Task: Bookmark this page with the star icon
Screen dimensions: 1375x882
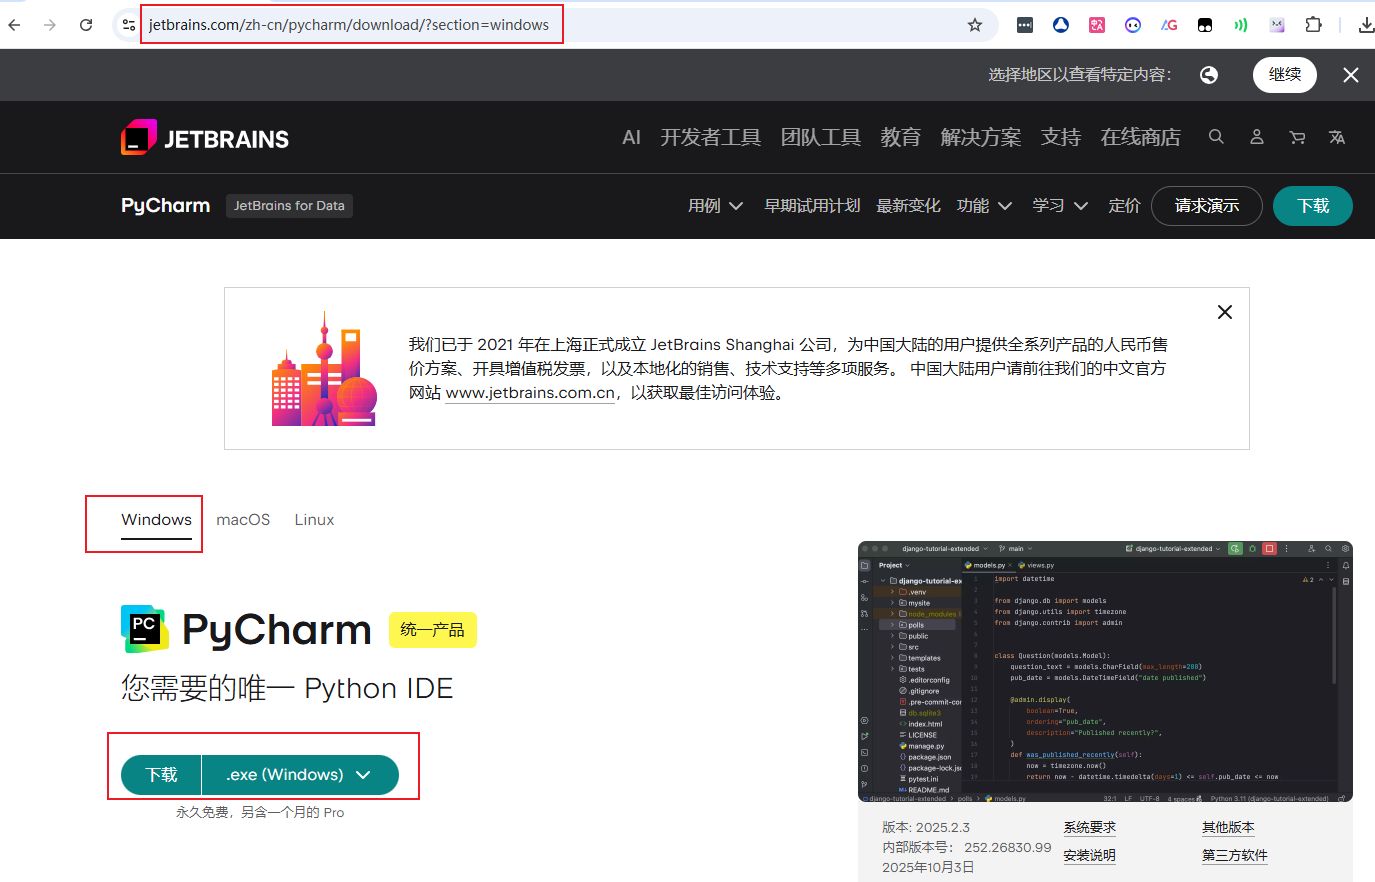Action: tap(975, 25)
